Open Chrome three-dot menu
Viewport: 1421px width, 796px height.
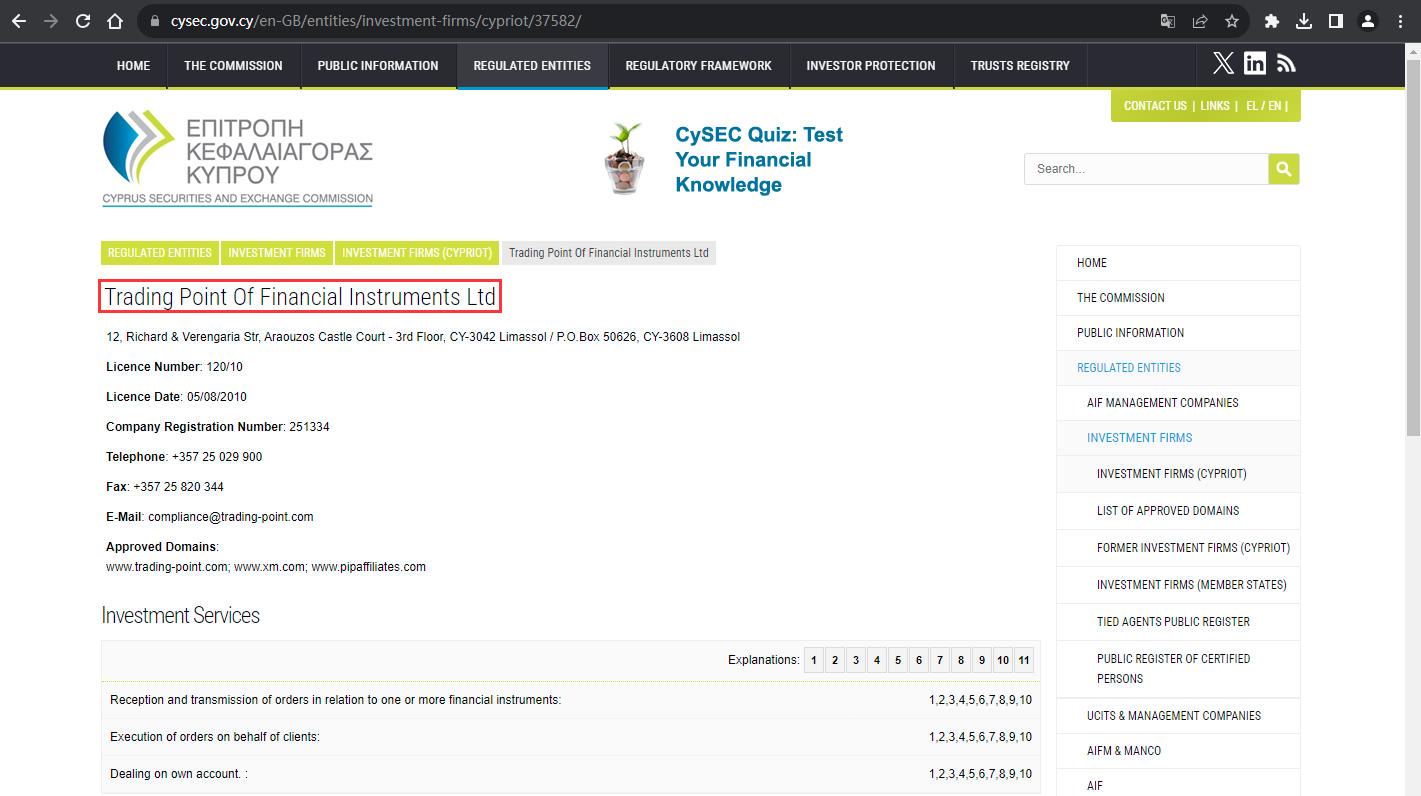(1400, 21)
